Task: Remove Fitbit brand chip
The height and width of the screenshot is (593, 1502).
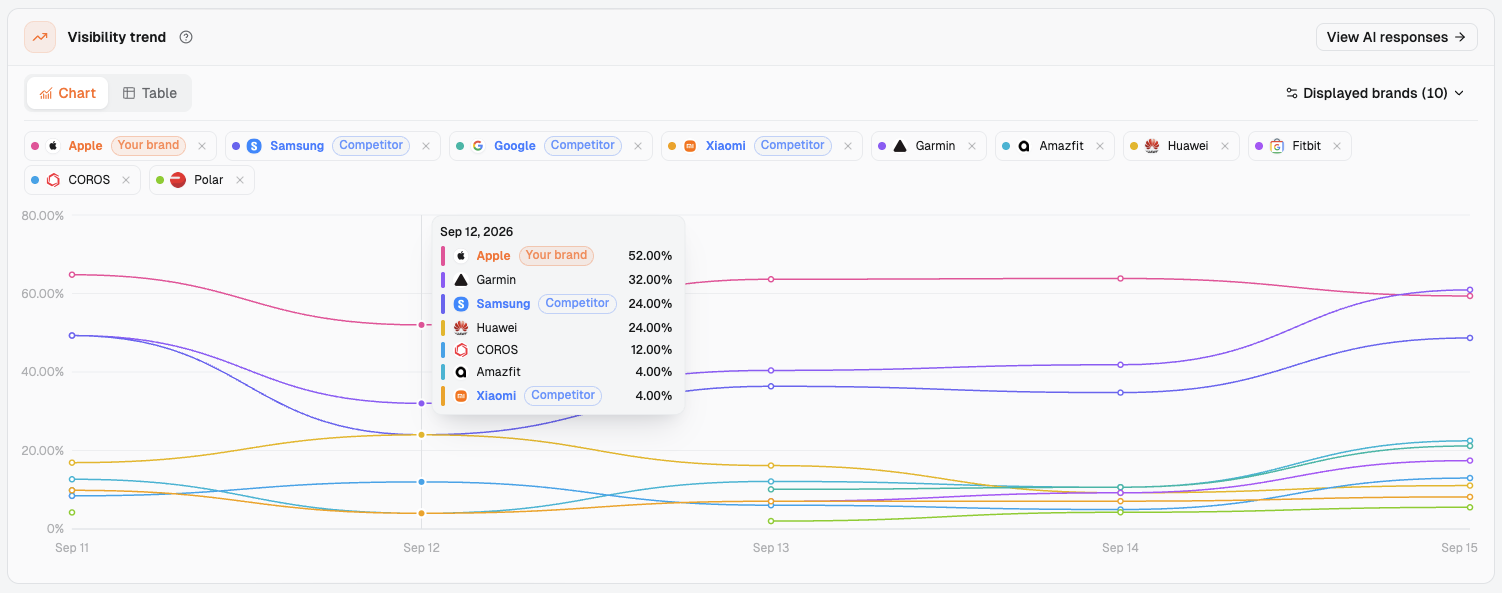Action: [1338, 146]
